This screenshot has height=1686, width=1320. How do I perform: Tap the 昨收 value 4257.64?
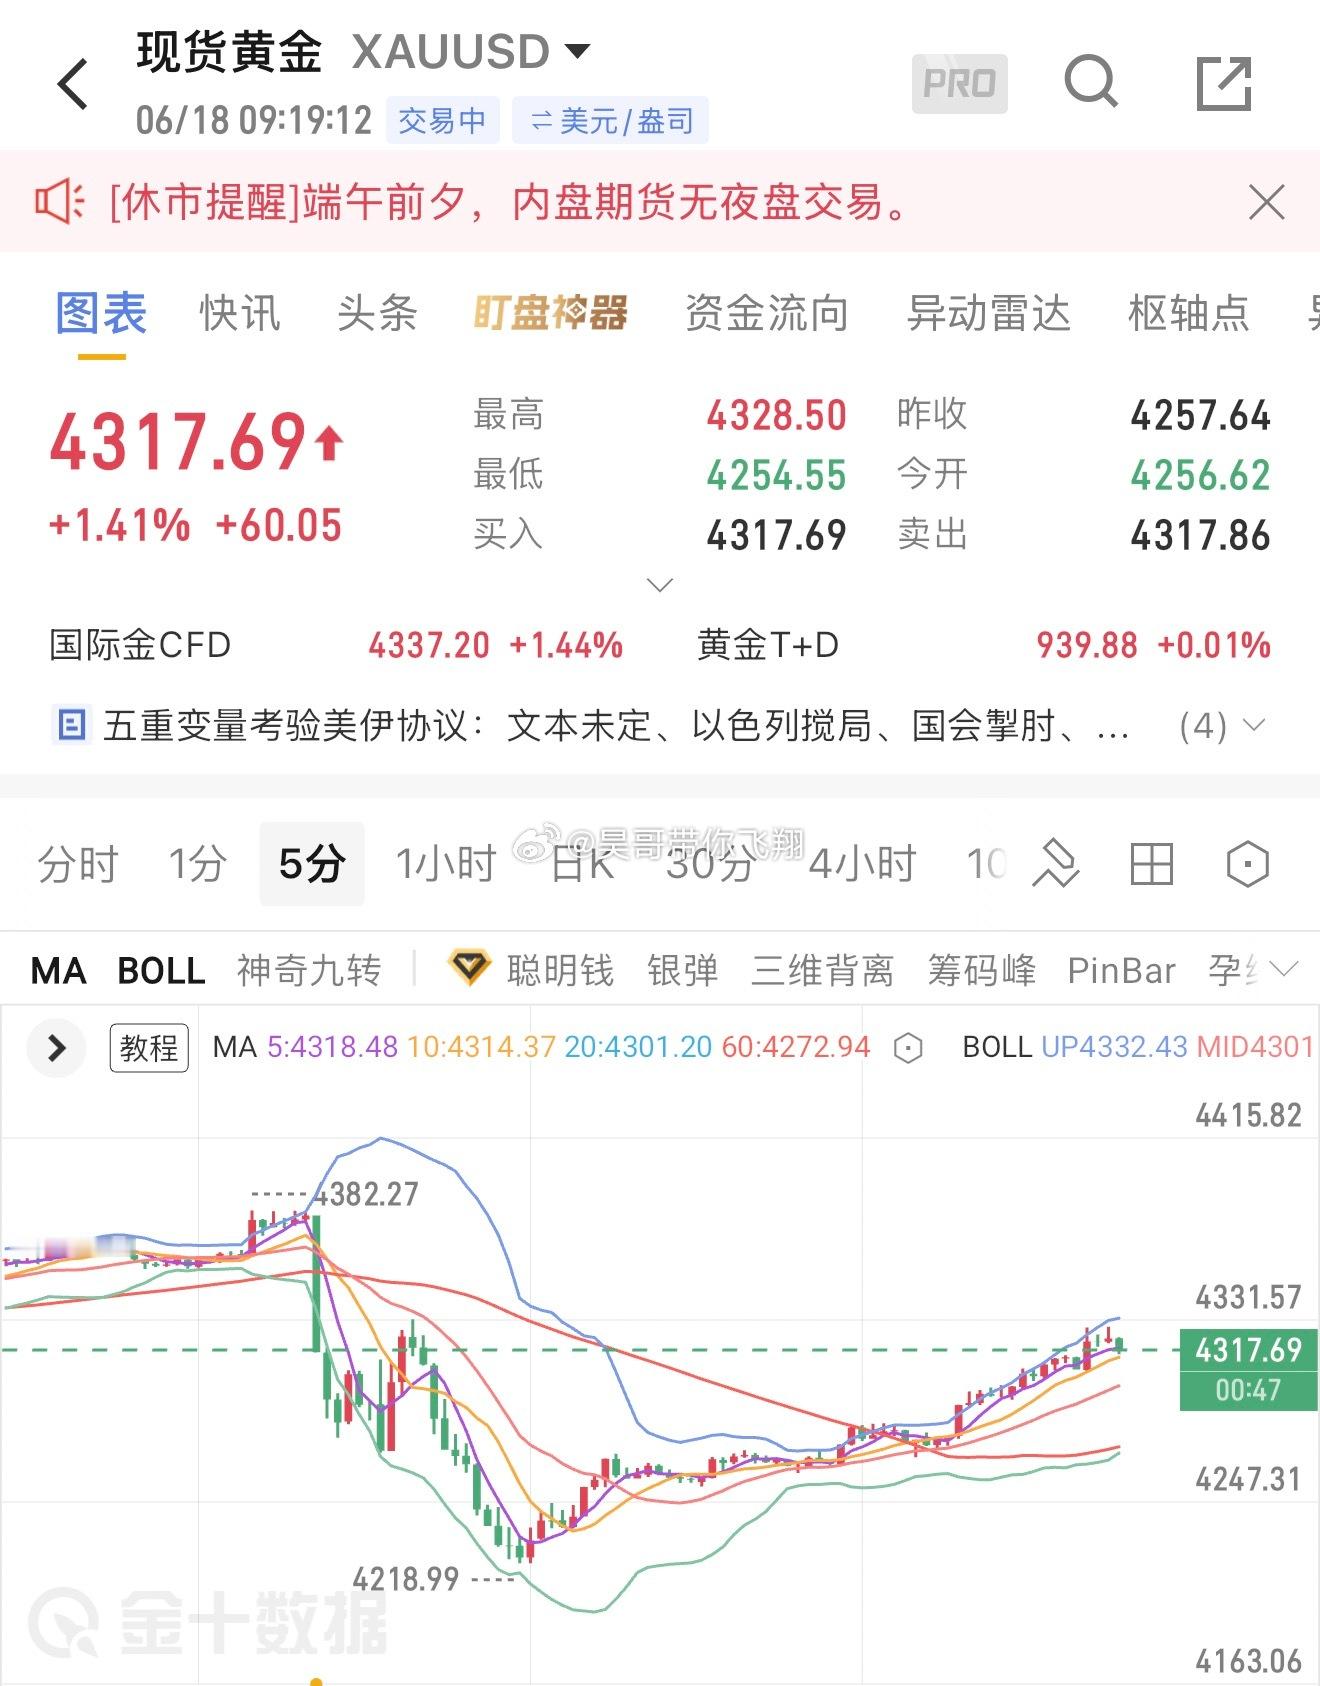click(1200, 415)
